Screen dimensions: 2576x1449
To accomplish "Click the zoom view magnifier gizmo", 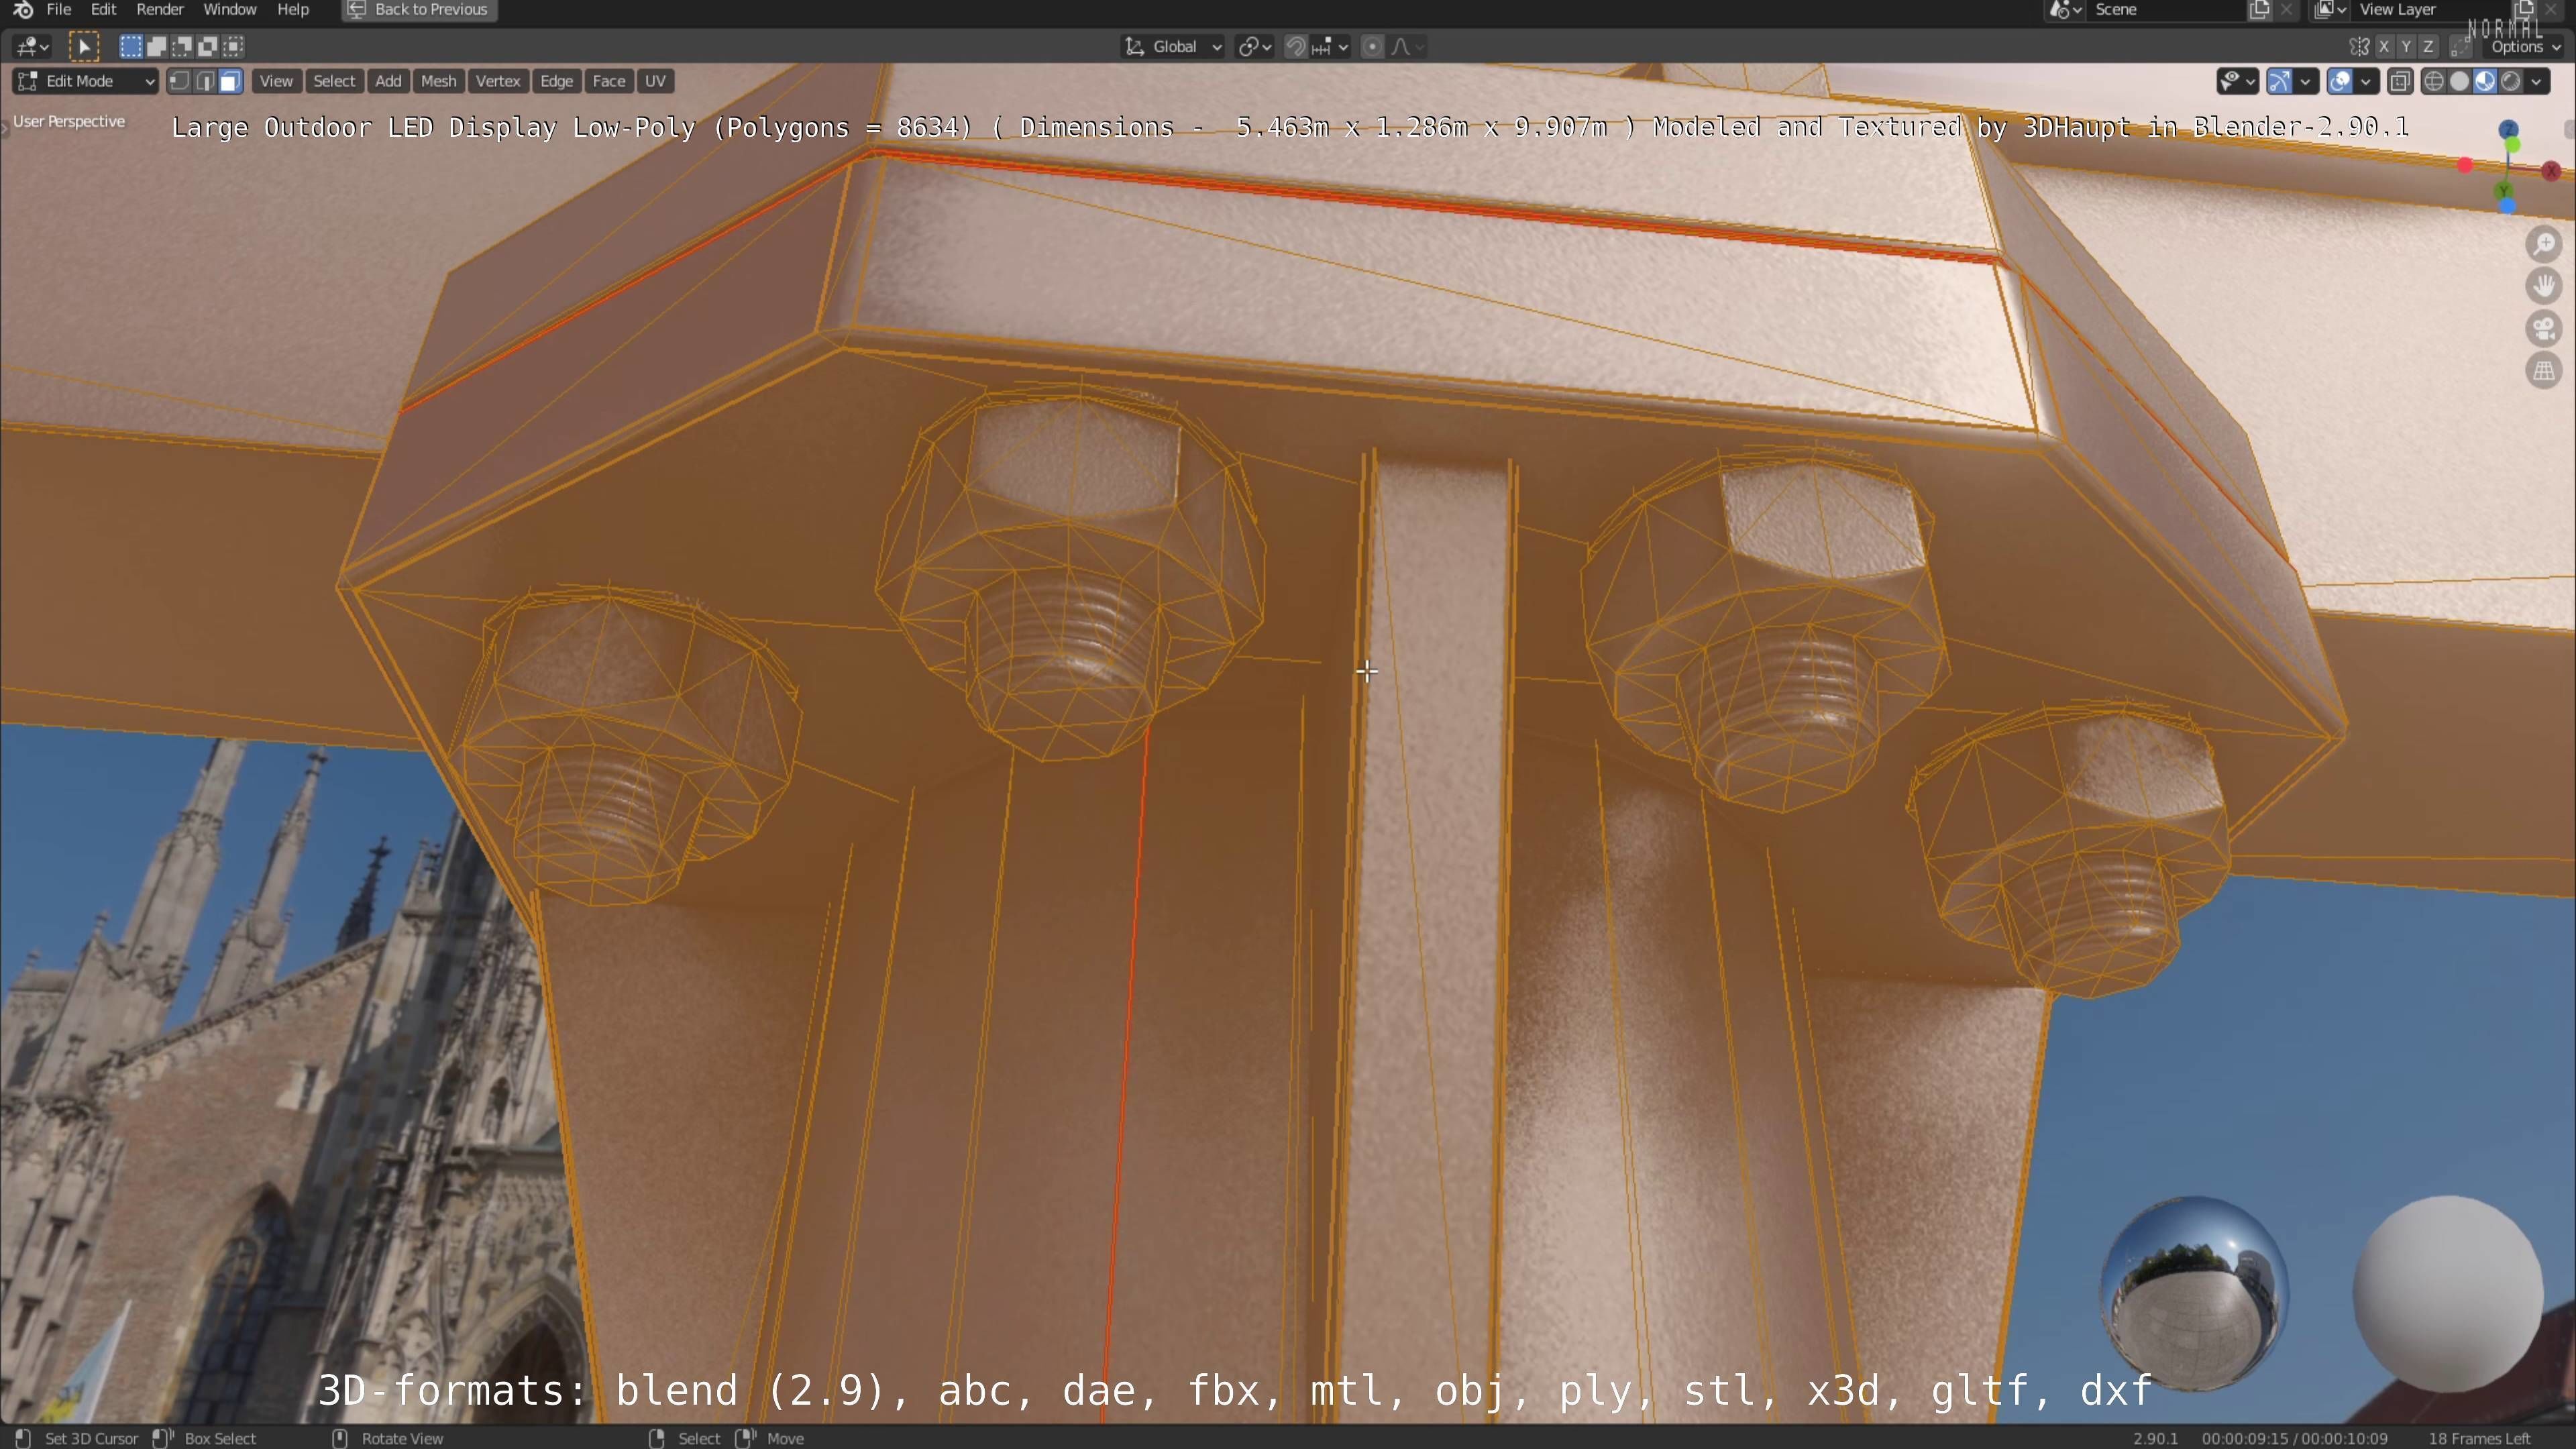I will click(2544, 244).
